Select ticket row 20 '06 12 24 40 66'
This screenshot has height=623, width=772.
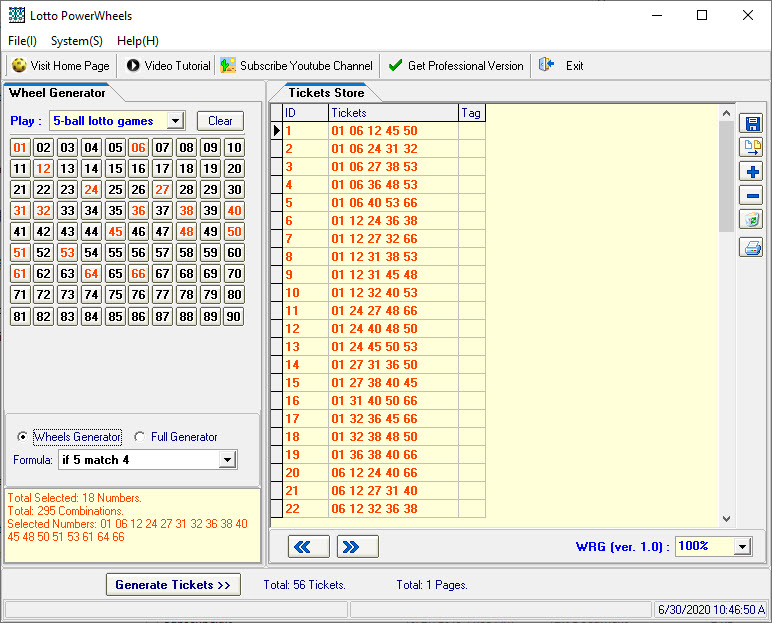(x=378, y=473)
